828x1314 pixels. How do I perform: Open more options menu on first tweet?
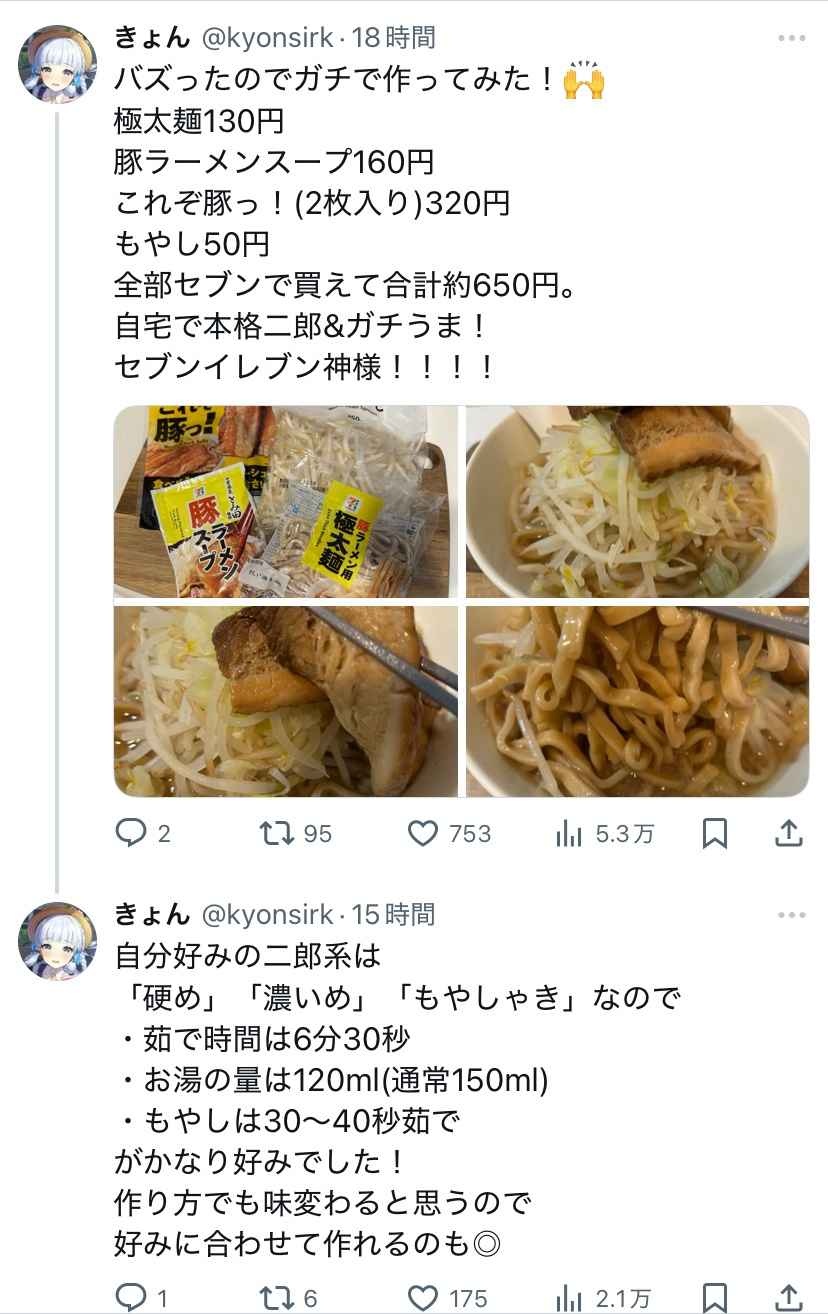click(x=791, y=38)
